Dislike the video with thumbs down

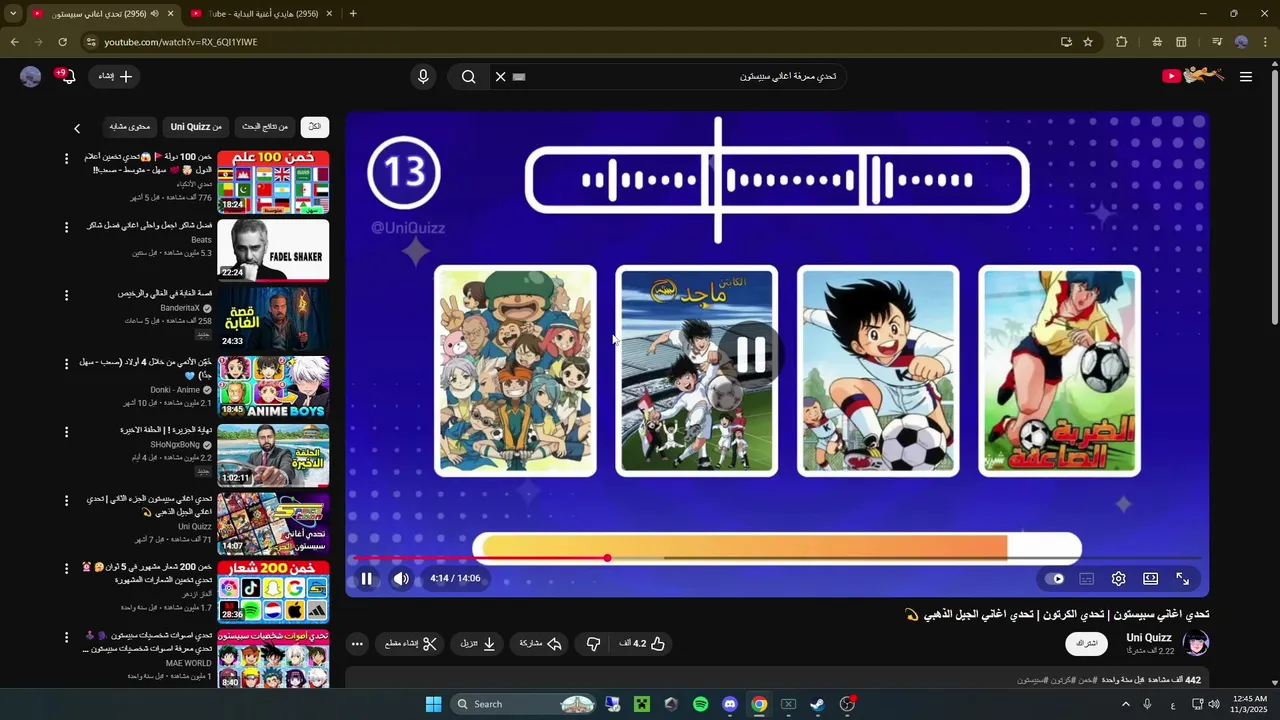point(592,643)
